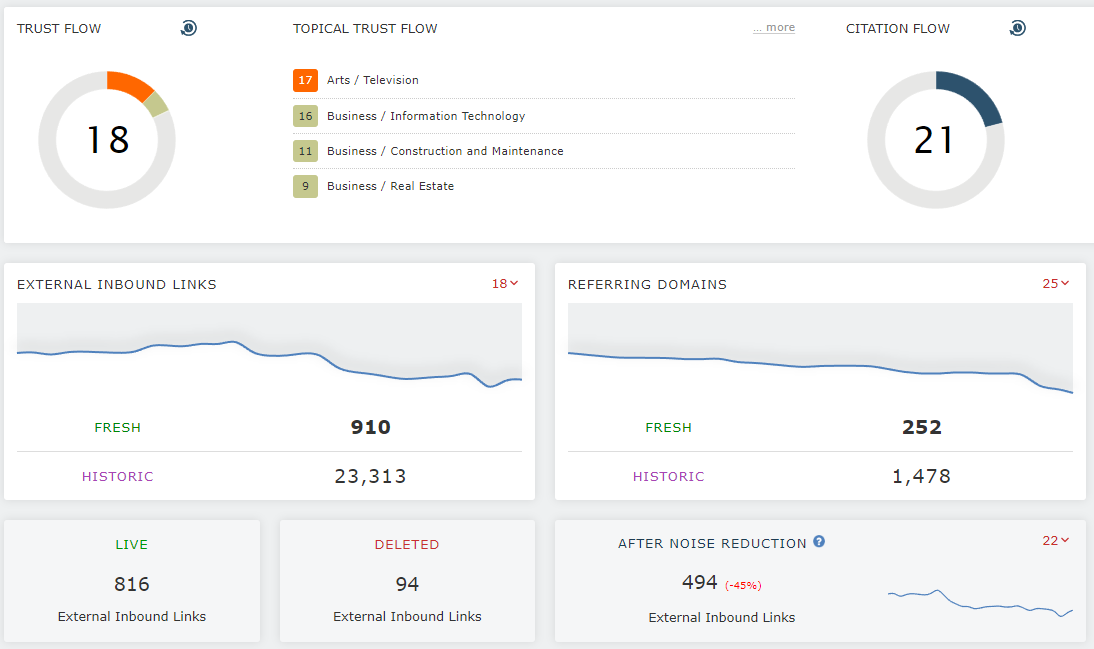Open Citation Flow history icon
The width and height of the screenshot is (1094, 649).
(1017, 28)
